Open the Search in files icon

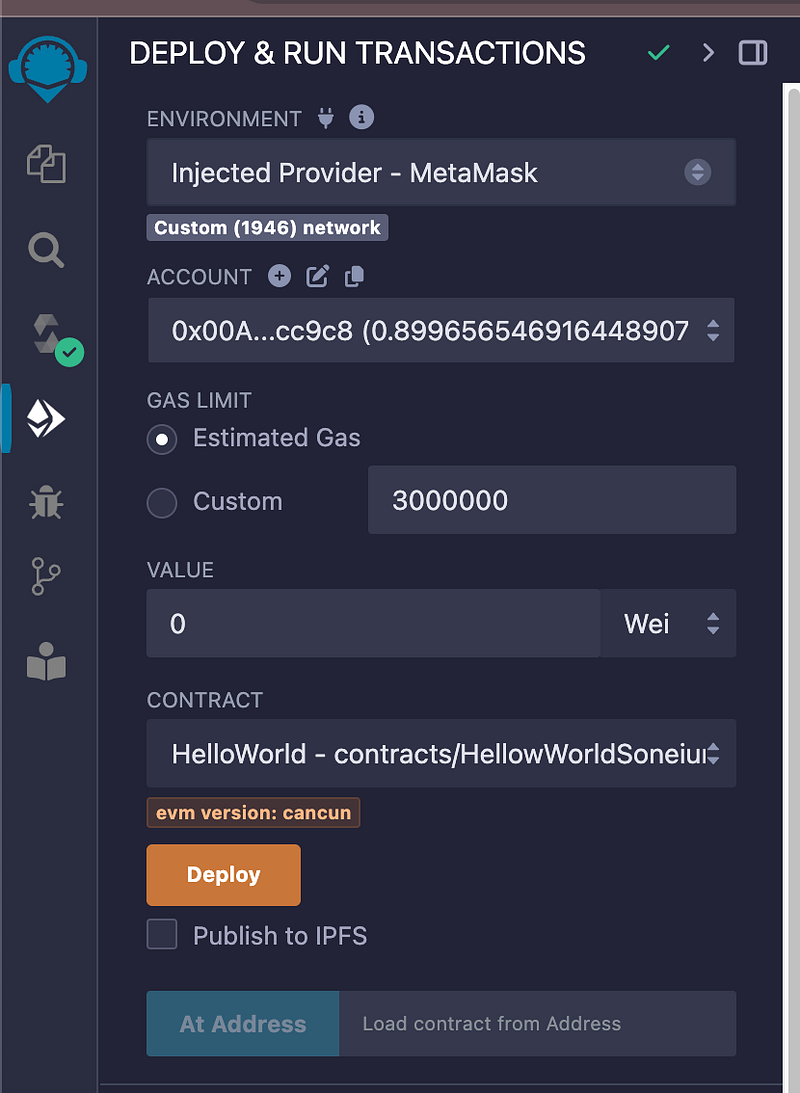tap(46, 250)
